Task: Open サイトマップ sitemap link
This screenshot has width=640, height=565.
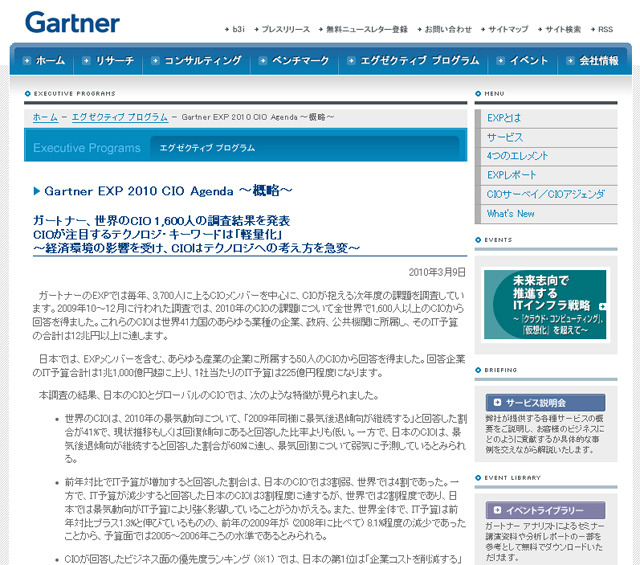Action: 508,29
